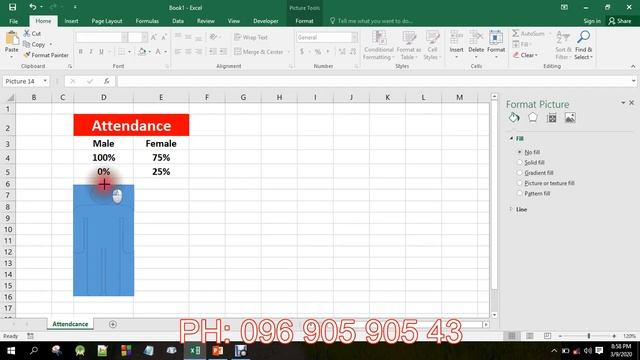Click the Insert cells icon
This screenshot has height=360, width=640.
click(456, 38)
